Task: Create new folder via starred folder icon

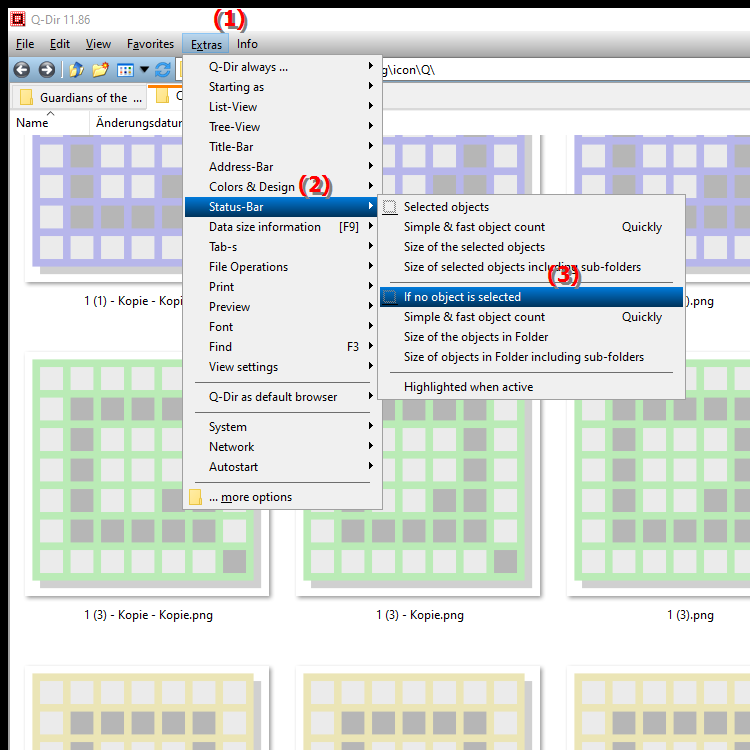Action: point(100,70)
